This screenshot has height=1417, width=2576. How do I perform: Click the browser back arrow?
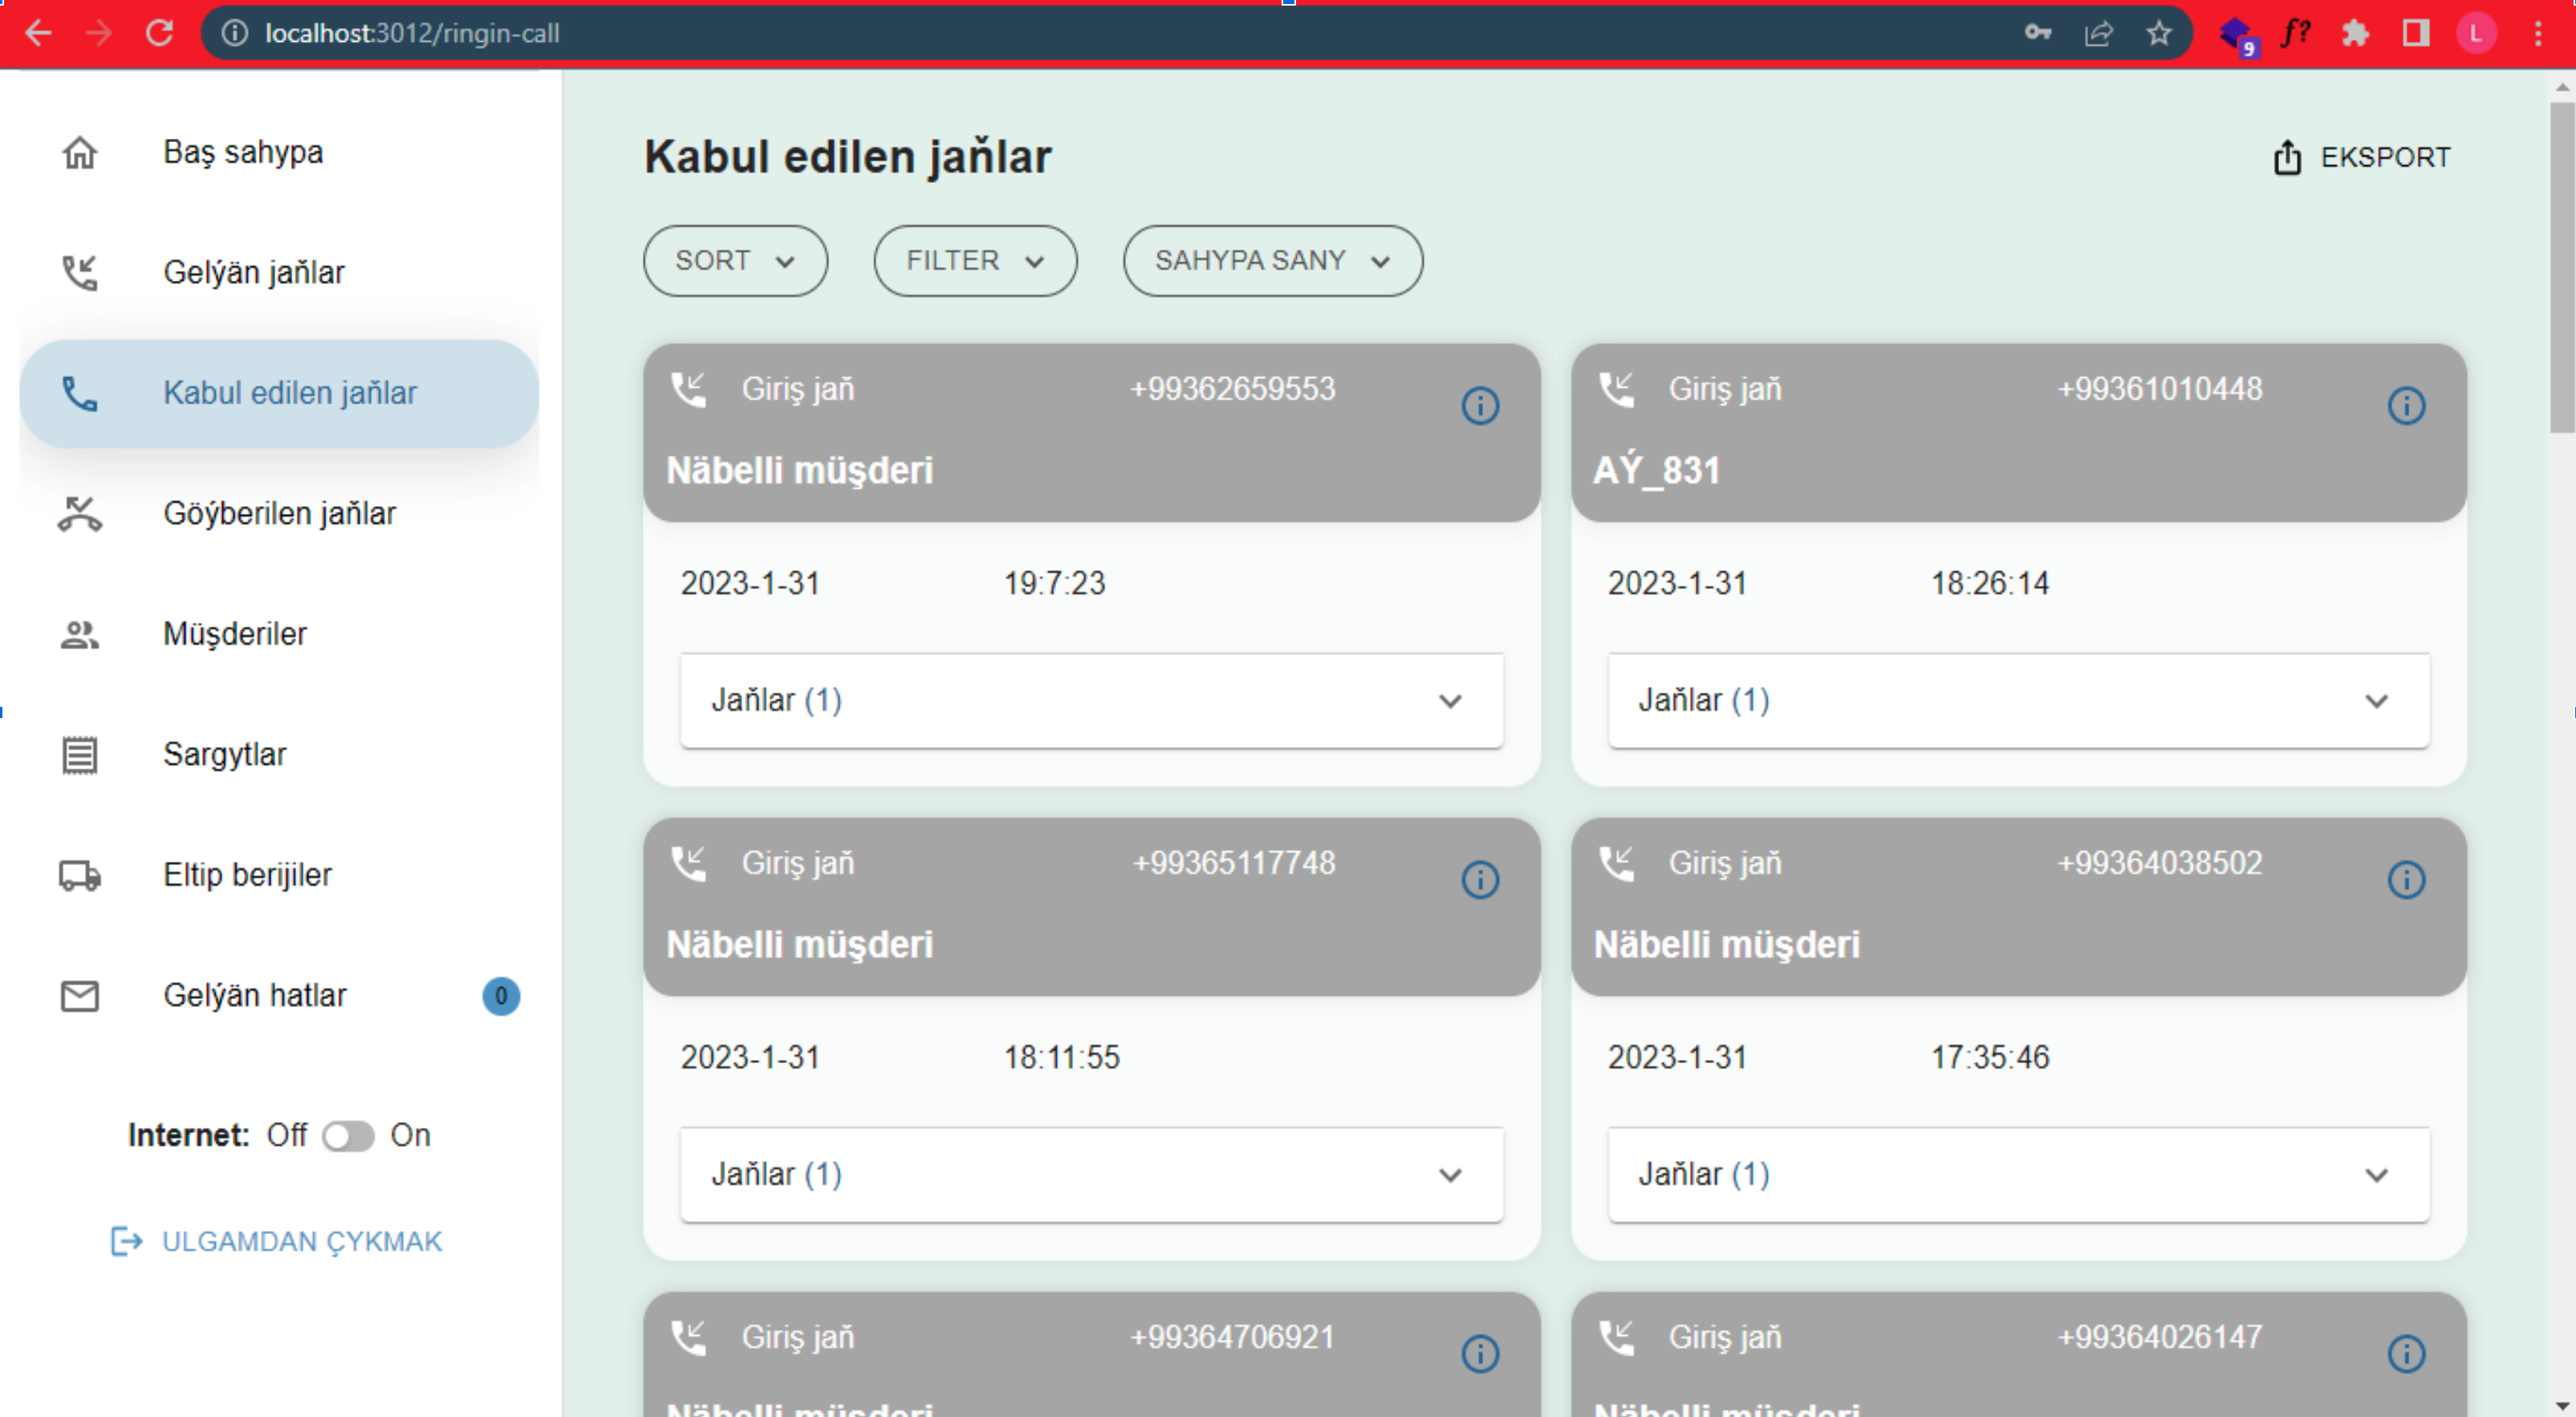pyautogui.click(x=38, y=33)
